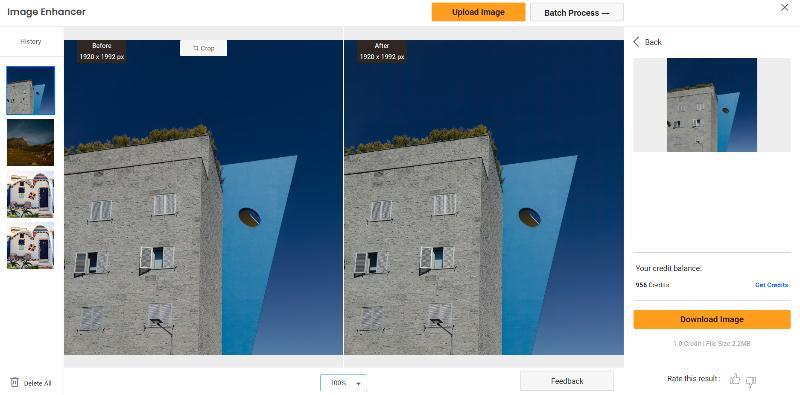Click the Download Image button
Screen dimensions: 800x395
click(x=712, y=319)
